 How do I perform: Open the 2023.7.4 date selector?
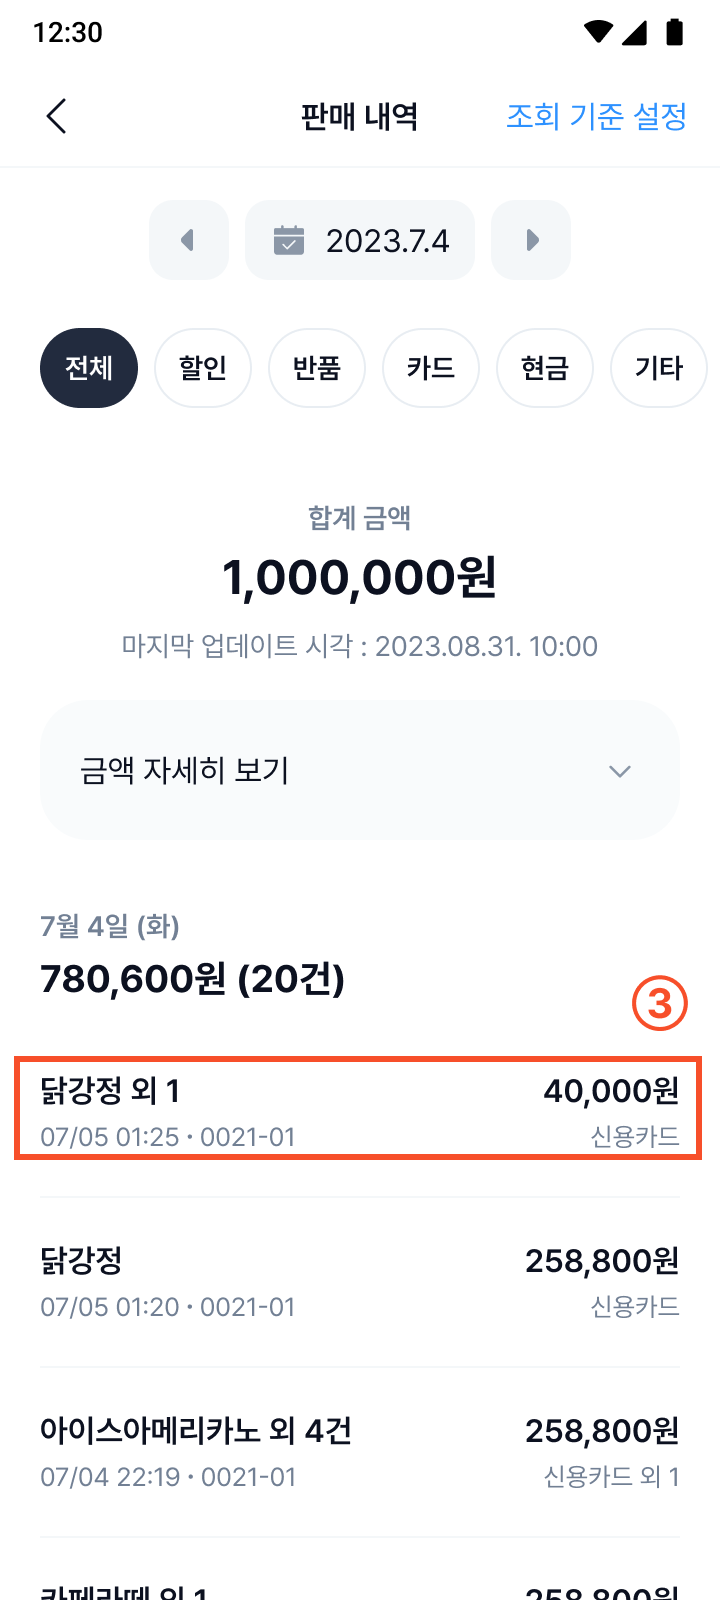[x=360, y=241]
